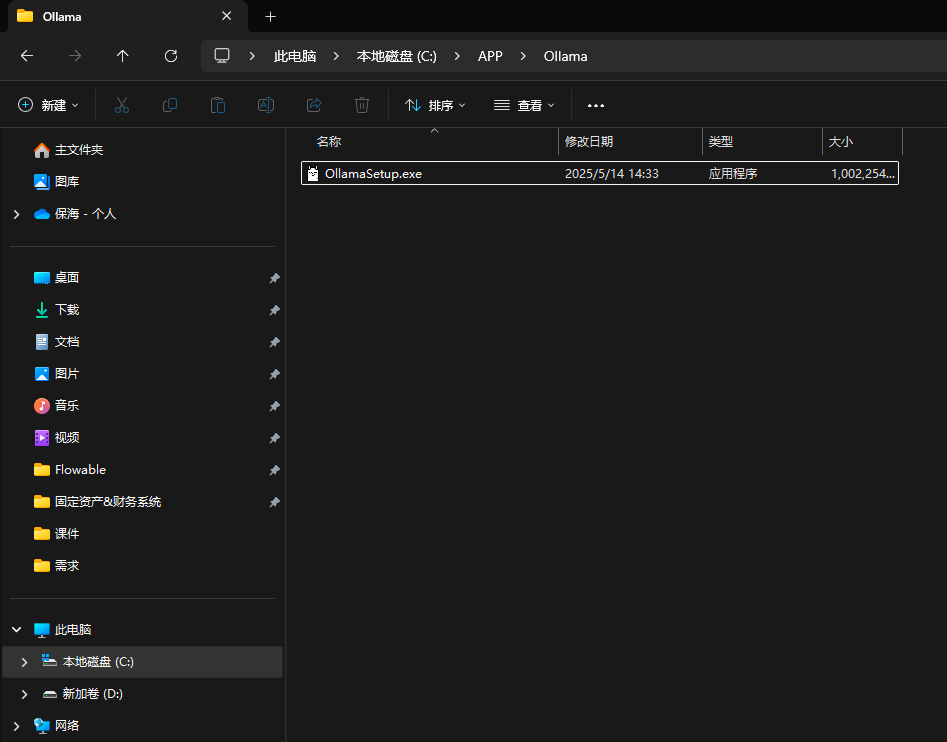Image resolution: width=947 pixels, height=742 pixels.
Task: Click 本地磁盘 (C:) in the address breadcrumb
Action: point(397,56)
